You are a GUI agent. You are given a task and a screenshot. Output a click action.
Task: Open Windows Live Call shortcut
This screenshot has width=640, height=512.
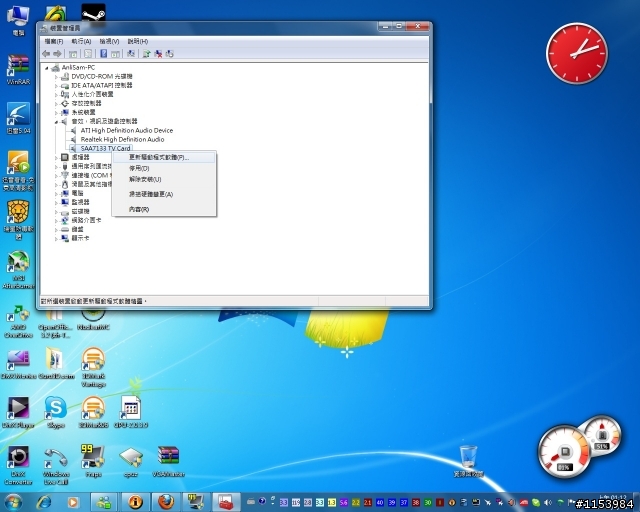56,465
